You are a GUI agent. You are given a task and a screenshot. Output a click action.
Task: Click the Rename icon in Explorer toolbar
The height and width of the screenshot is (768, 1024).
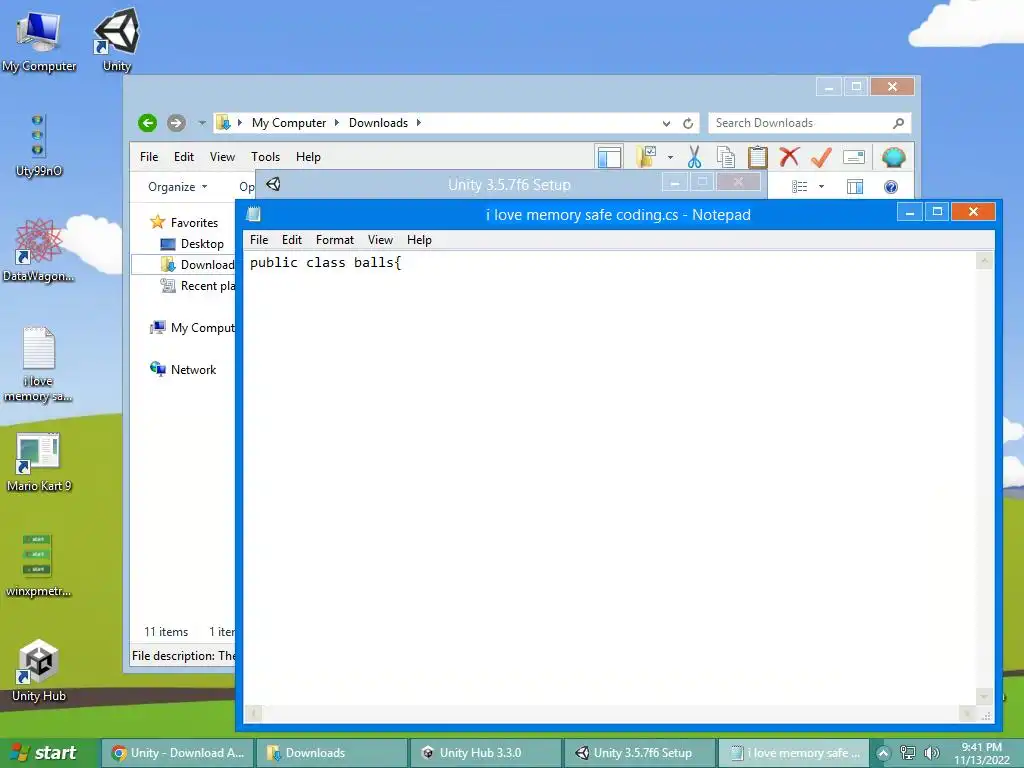pyautogui.click(x=854, y=157)
